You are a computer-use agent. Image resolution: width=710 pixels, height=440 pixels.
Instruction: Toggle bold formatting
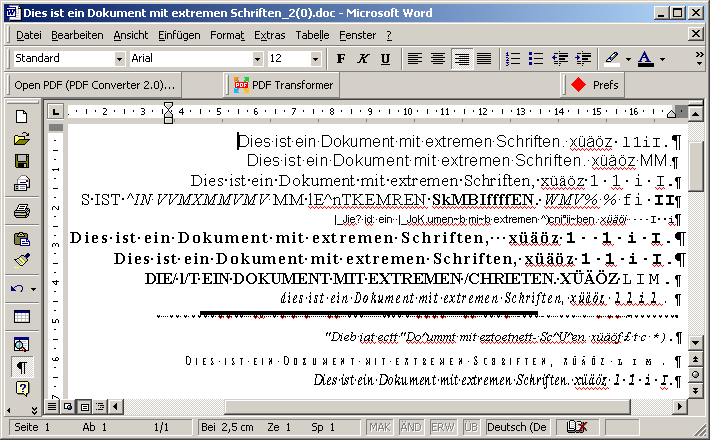341,59
